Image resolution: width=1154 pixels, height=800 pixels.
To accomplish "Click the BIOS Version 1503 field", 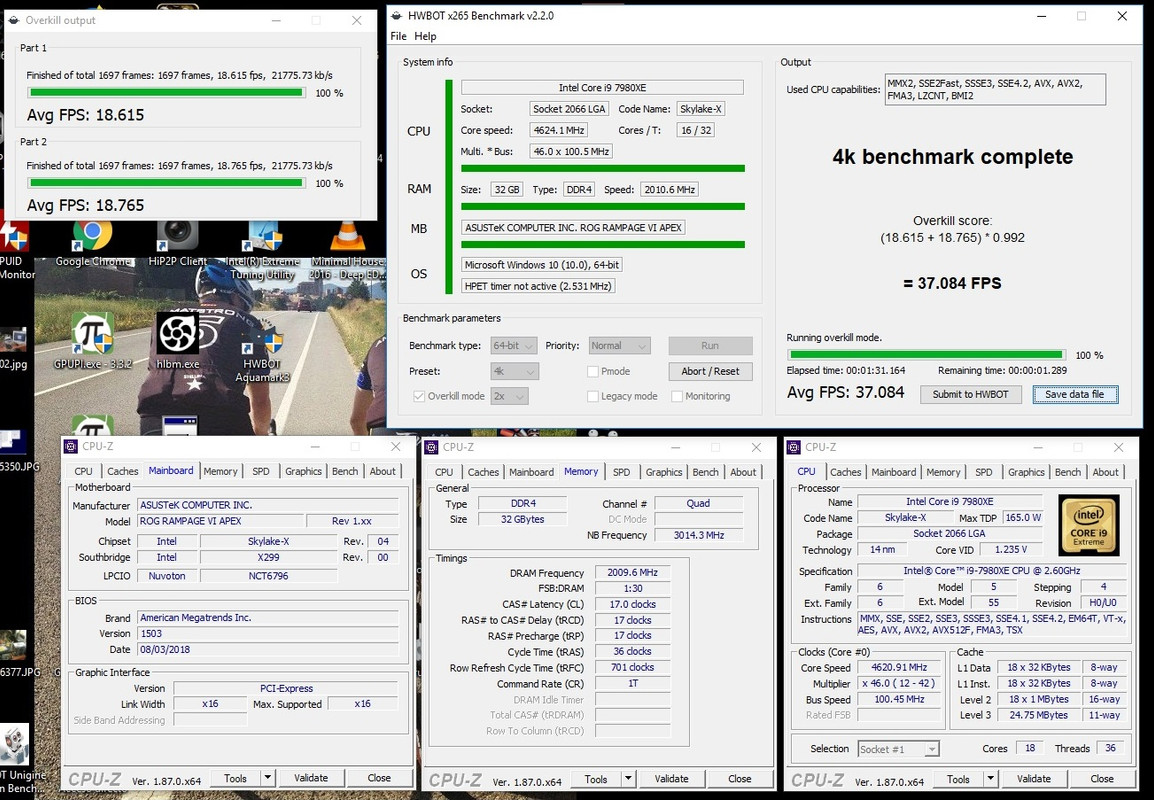I will [x=269, y=633].
